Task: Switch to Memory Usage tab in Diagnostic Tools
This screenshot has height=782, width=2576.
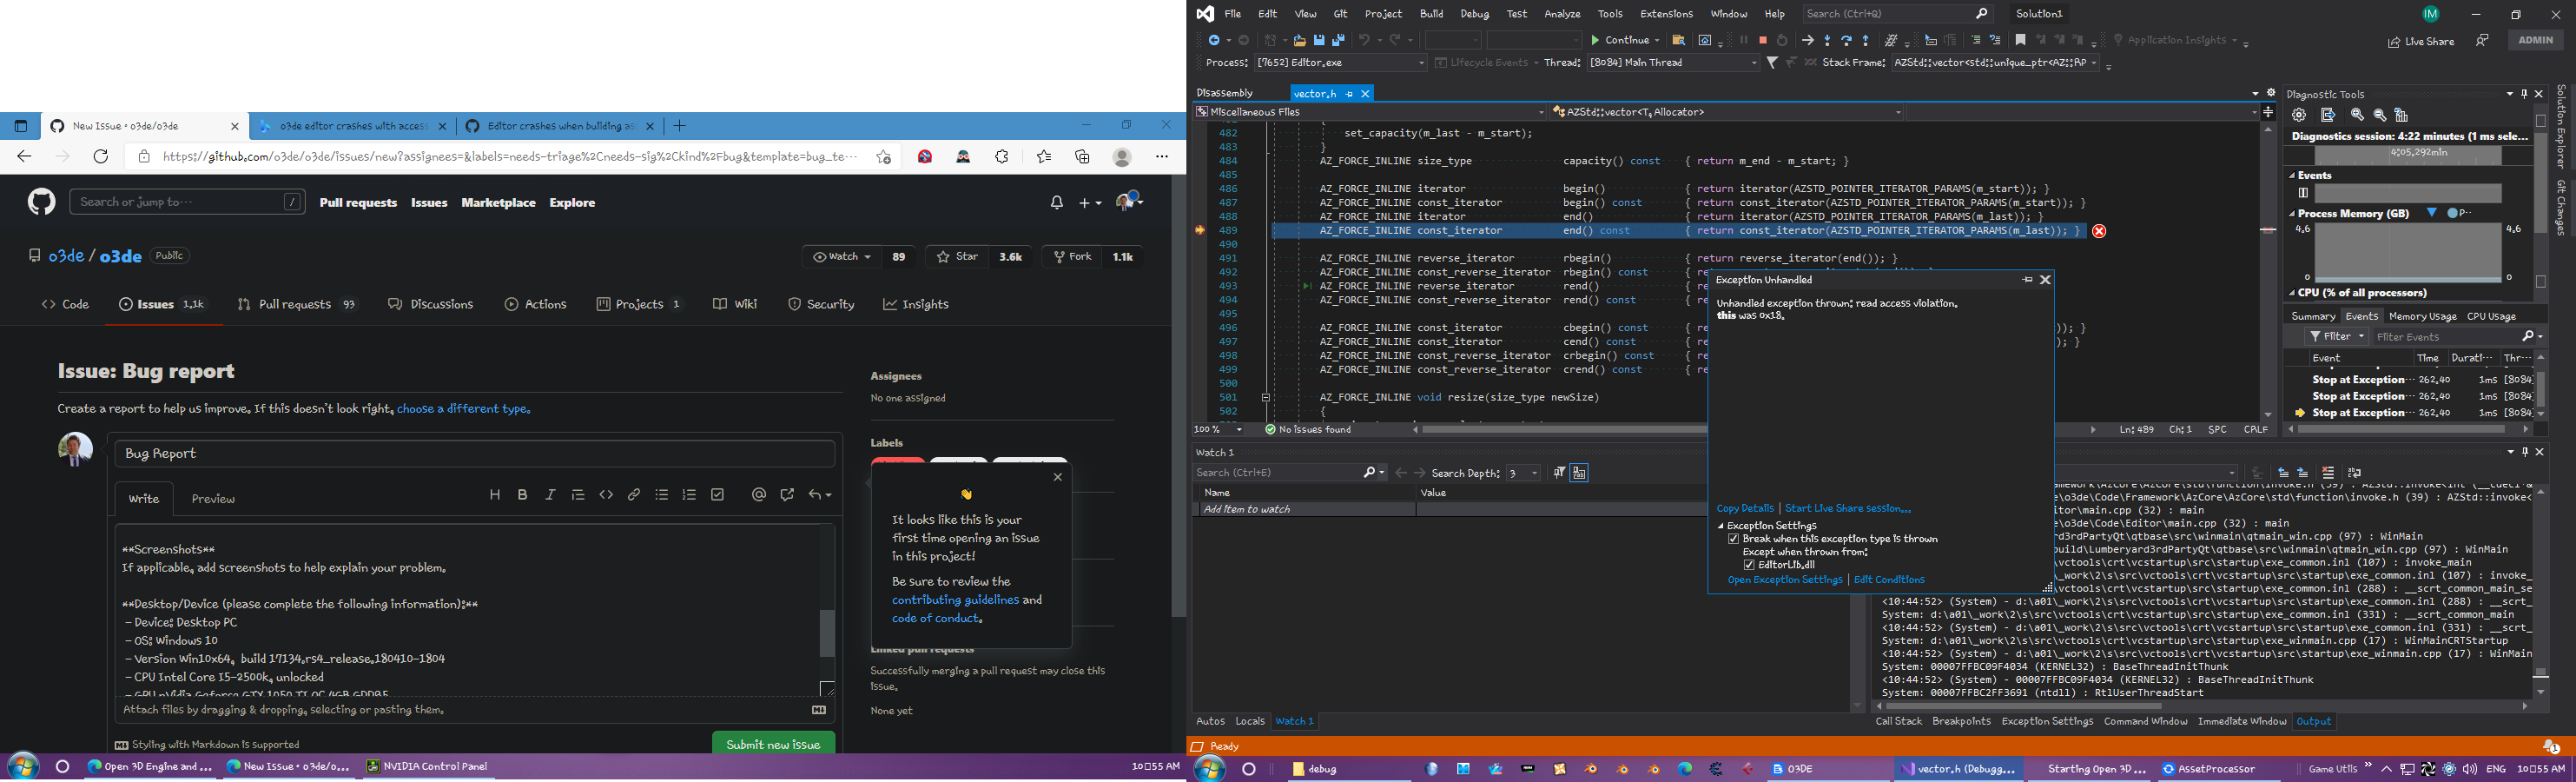Action: tap(2422, 316)
